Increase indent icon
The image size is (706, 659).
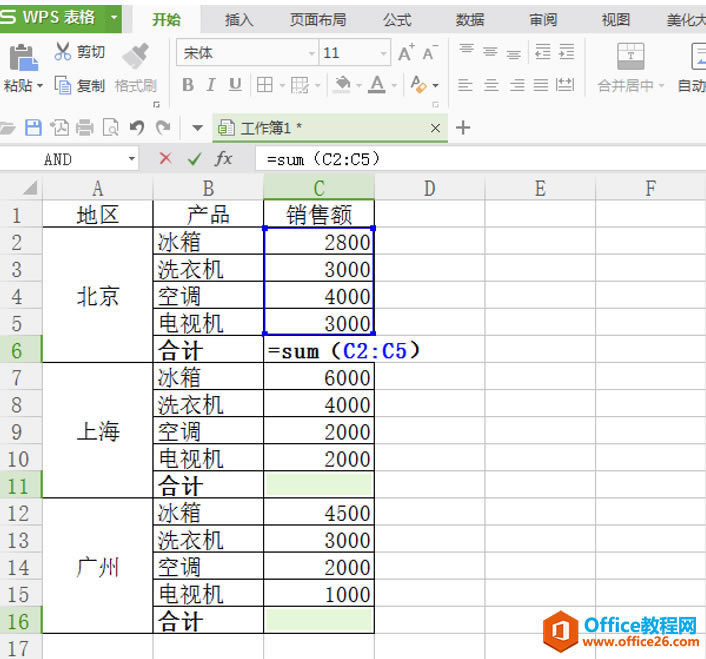566,52
